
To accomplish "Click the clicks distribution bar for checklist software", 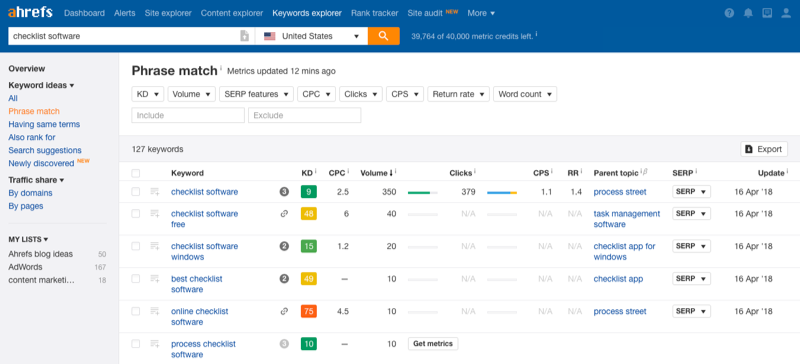I will (x=502, y=192).
